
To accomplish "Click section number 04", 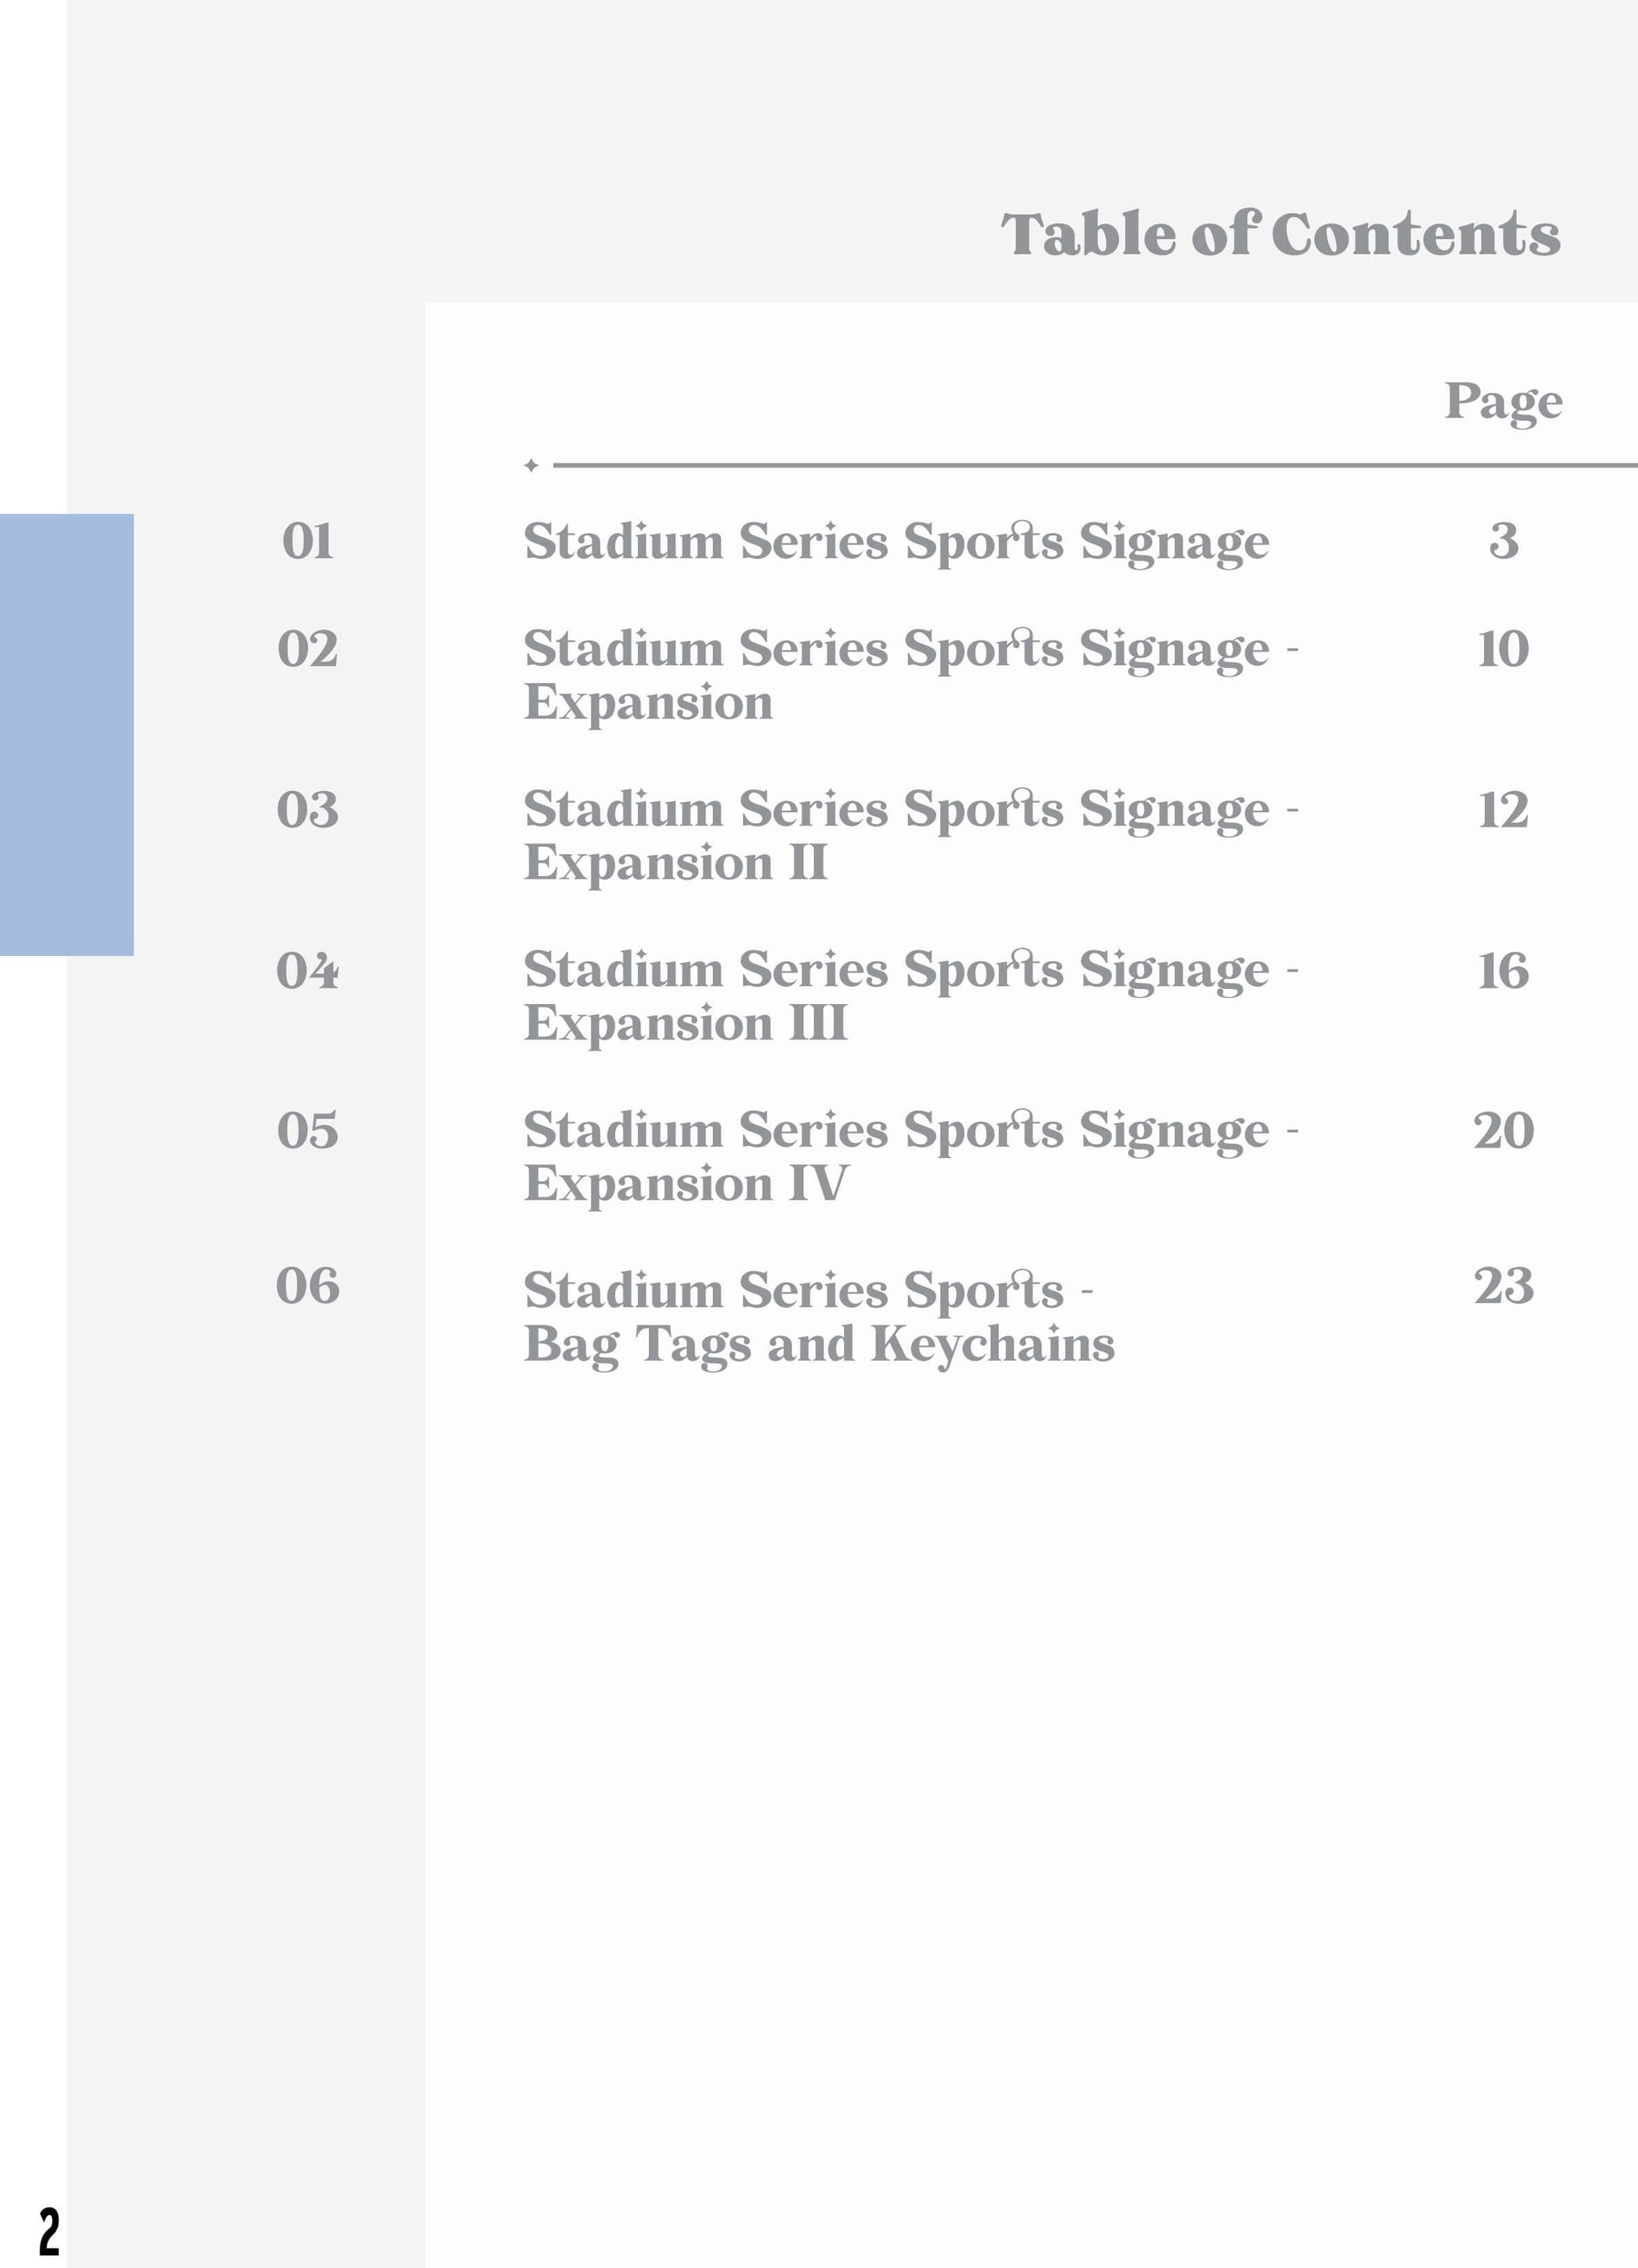I will pyautogui.click(x=308, y=970).
